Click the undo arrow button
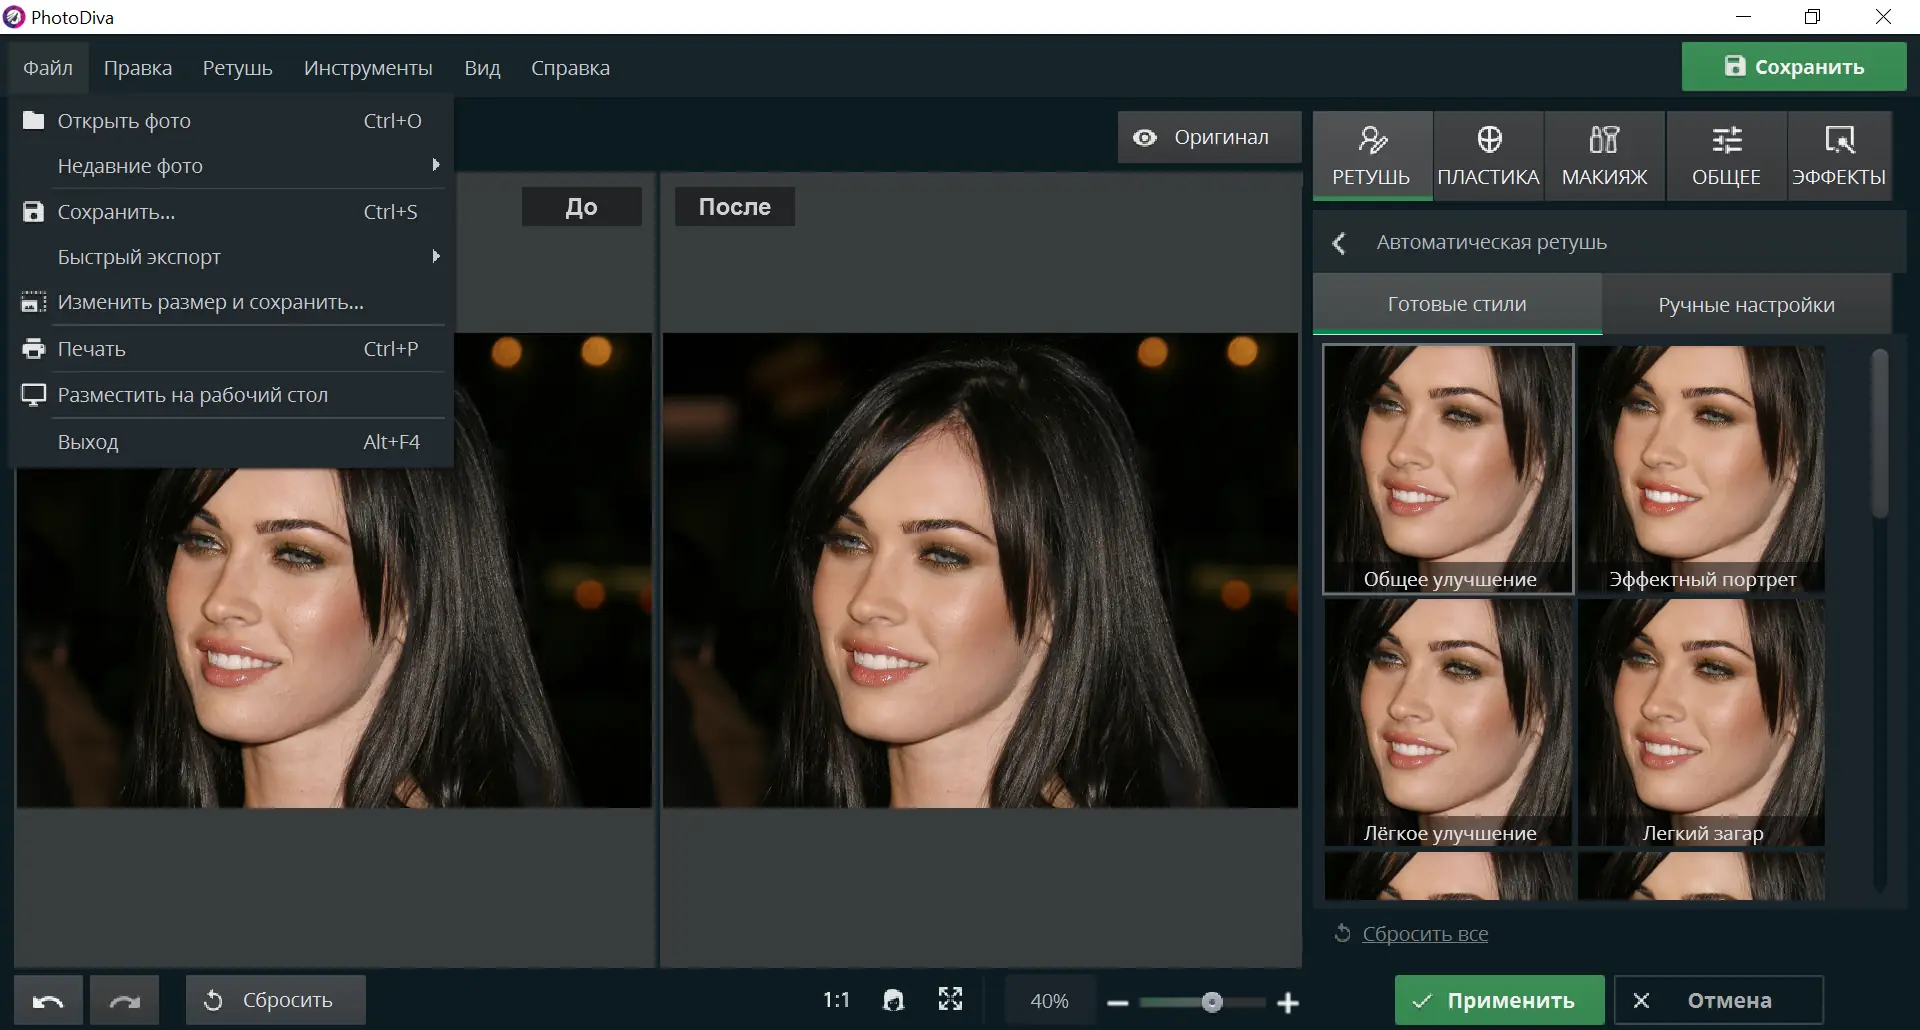Screen dimensions: 1920x1030 pyautogui.click(x=48, y=1000)
